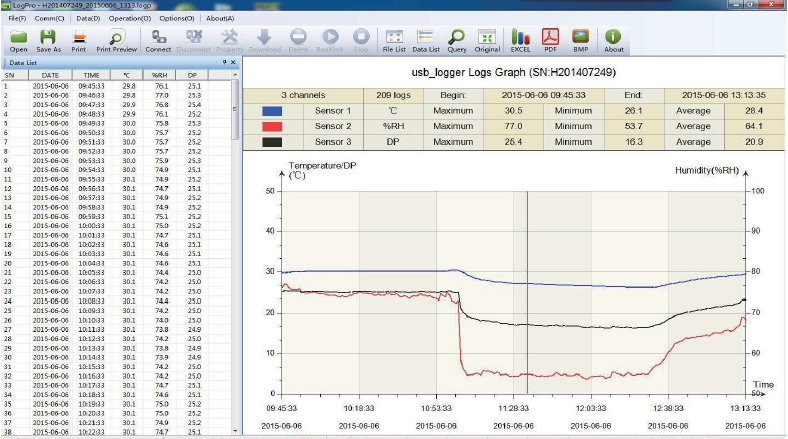Click the %RH column header

pos(158,74)
